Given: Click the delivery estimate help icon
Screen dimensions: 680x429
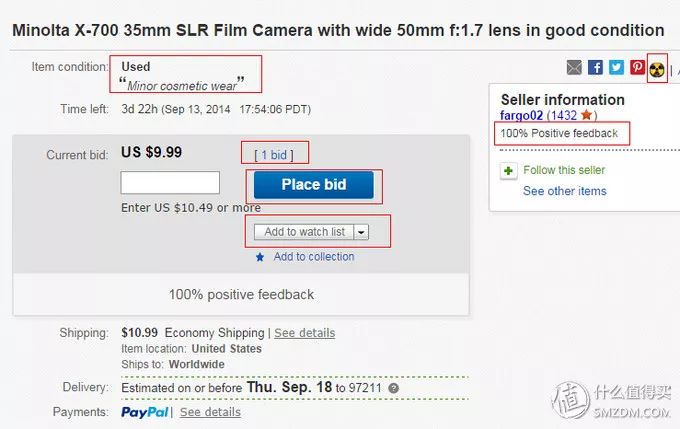Looking at the screenshot, I should [393, 388].
